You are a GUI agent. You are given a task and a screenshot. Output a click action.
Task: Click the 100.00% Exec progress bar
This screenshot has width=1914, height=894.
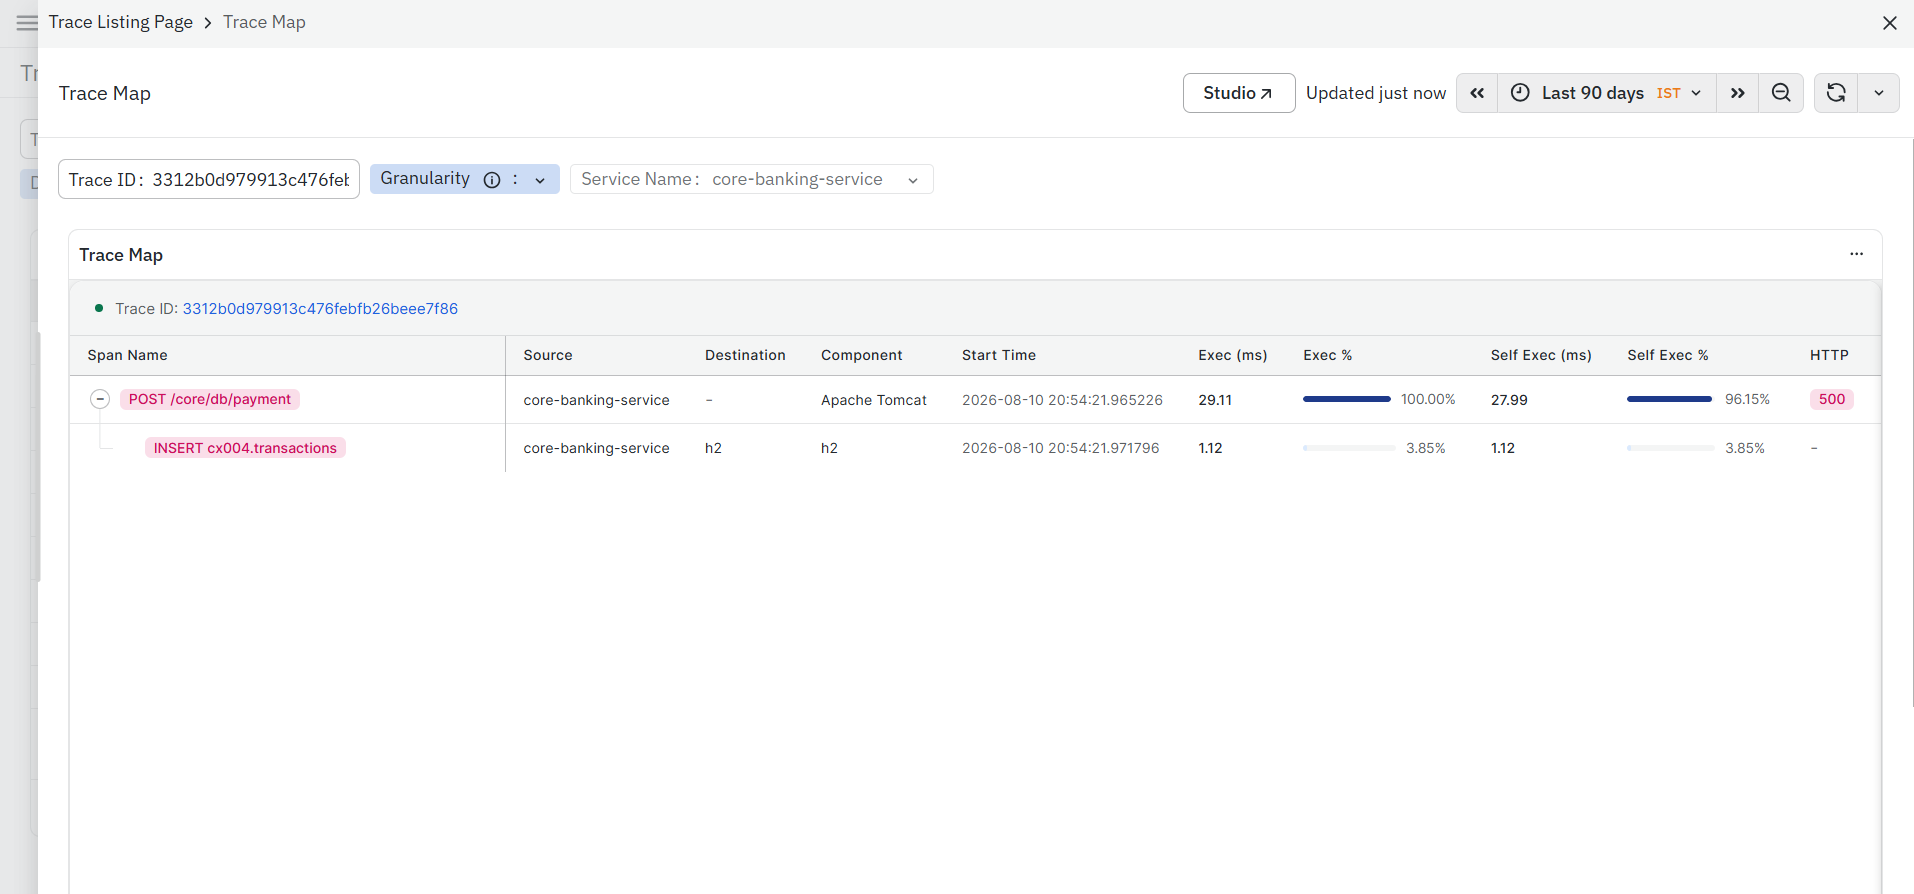click(1347, 399)
